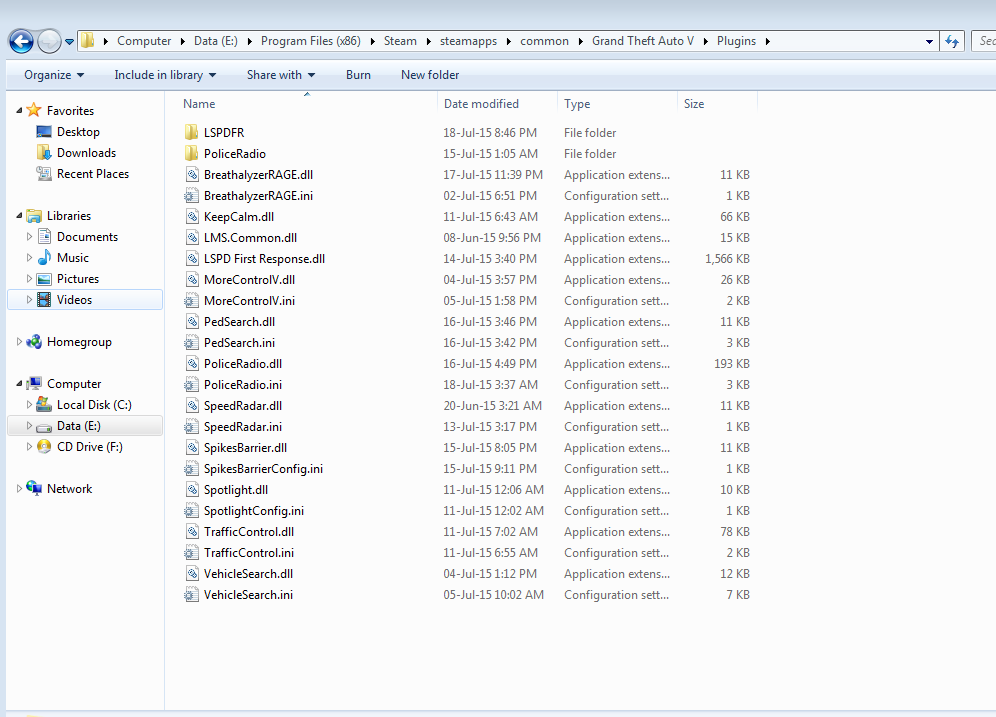Select the CD Drive (F:) icon

pyautogui.click(x=44, y=446)
